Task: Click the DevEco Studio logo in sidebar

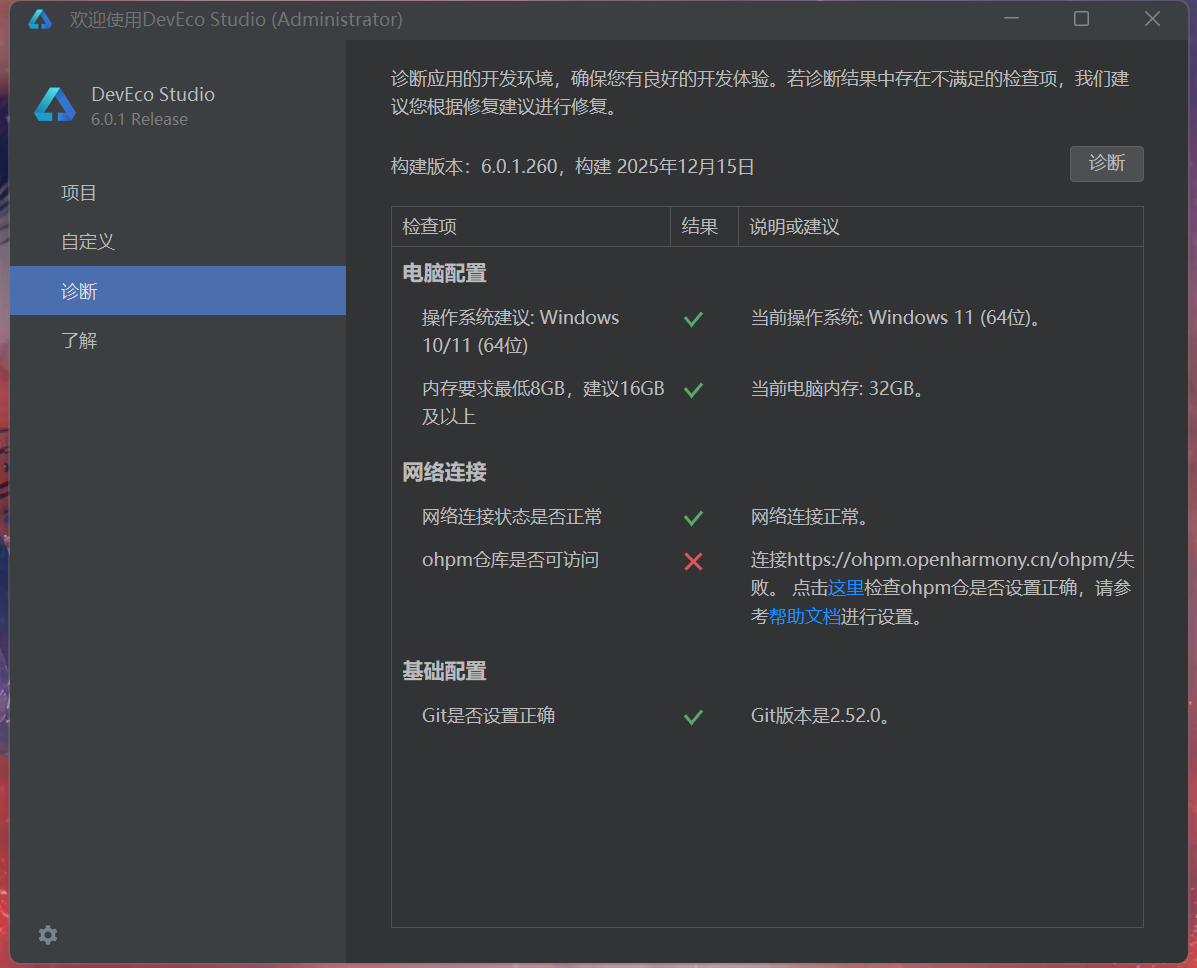Action: (x=55, y=105)
